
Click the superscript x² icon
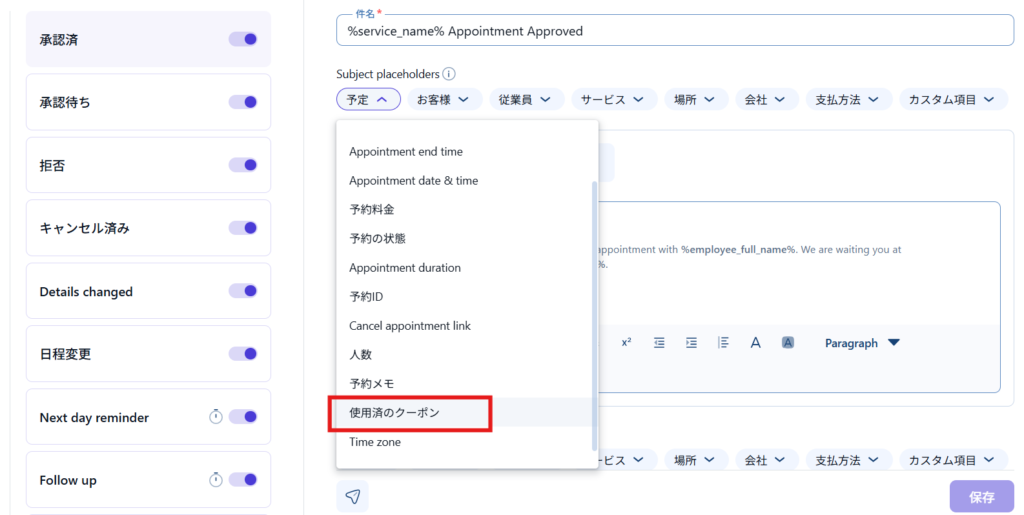click(x=626, y=343)
